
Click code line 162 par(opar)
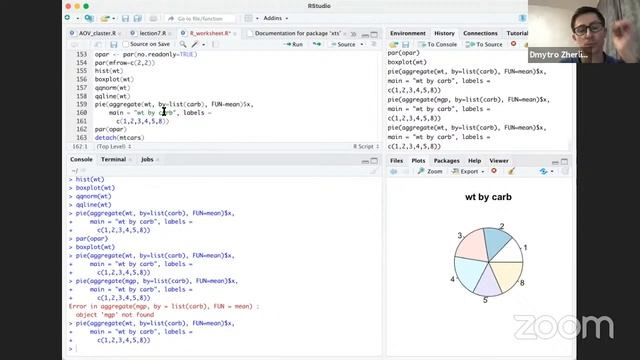point(111,129)
